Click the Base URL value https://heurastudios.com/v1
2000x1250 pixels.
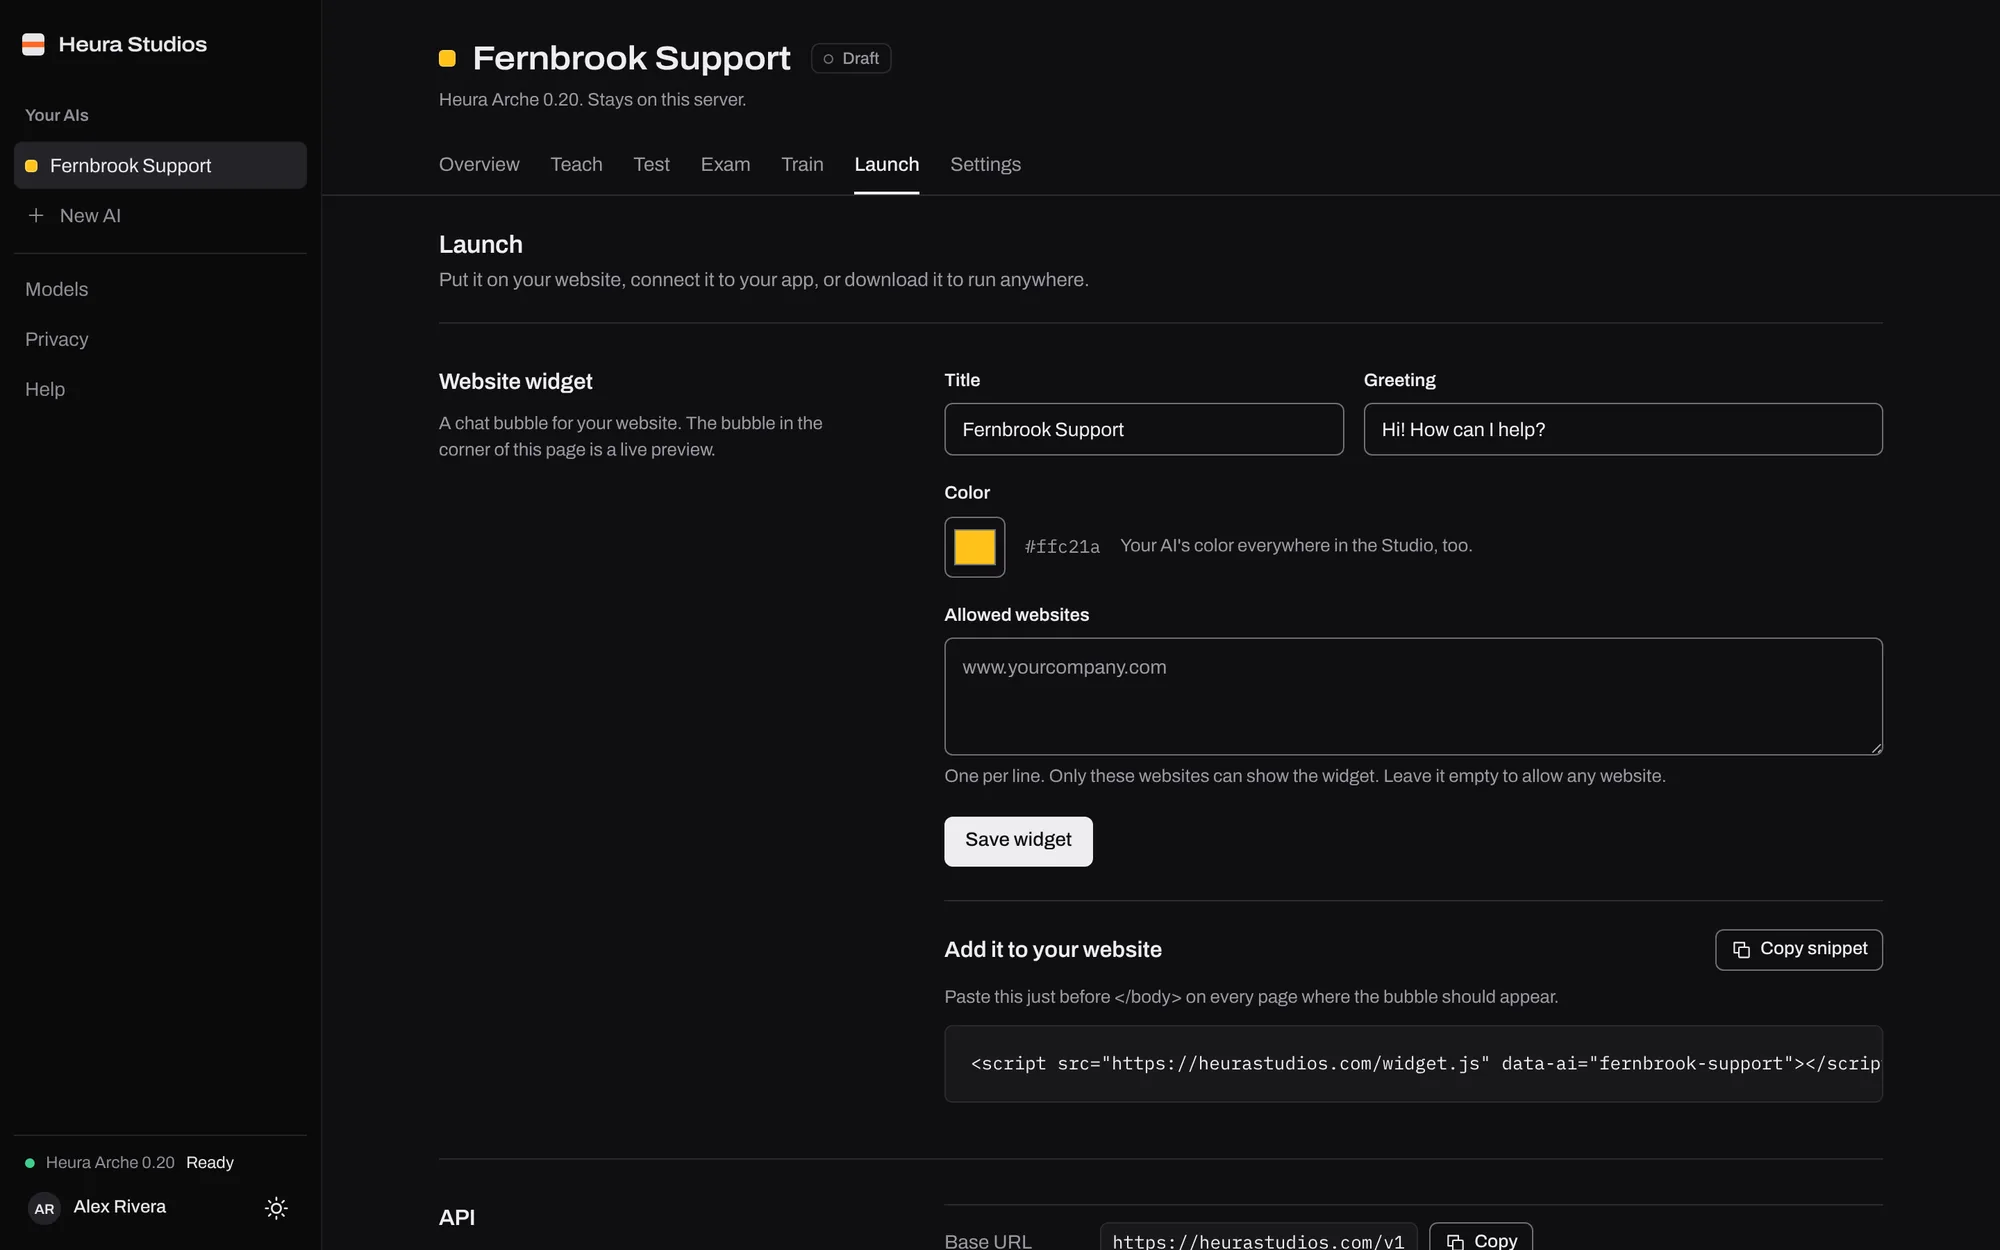1258,1240
